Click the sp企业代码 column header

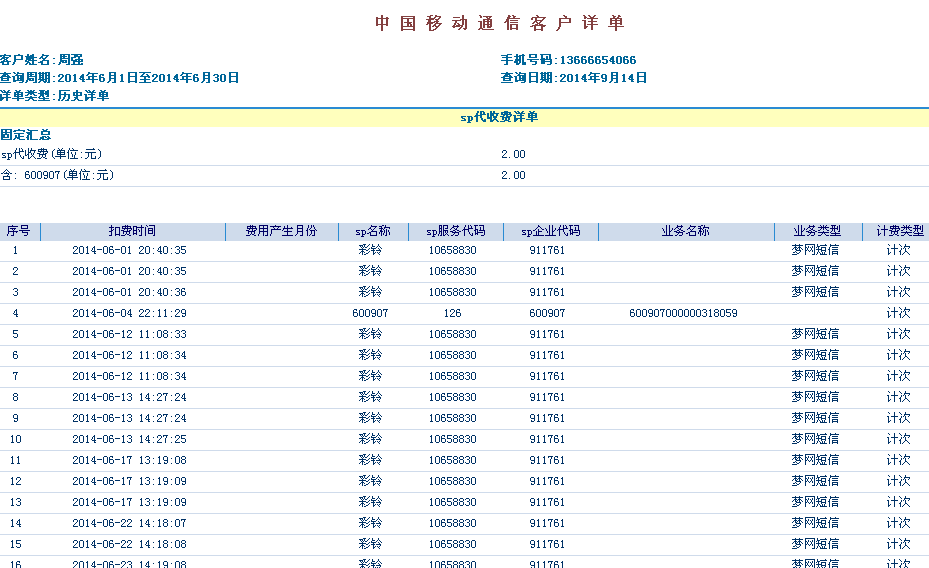550,231
